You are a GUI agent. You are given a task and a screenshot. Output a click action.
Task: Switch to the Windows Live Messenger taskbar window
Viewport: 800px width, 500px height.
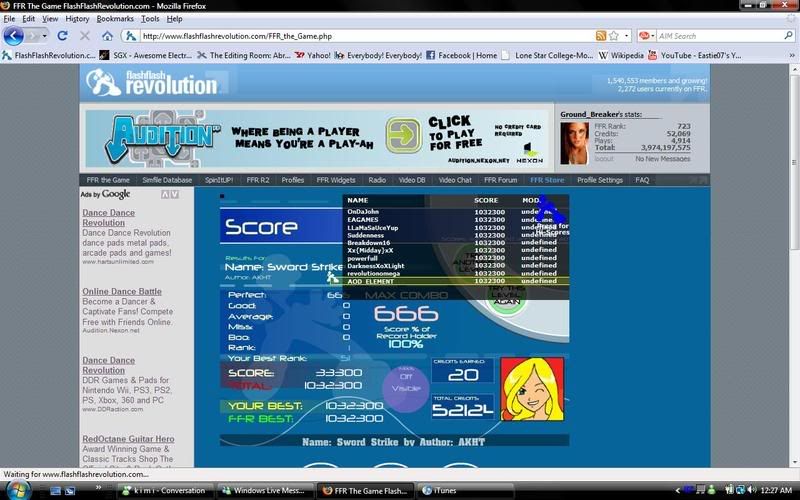263,490
